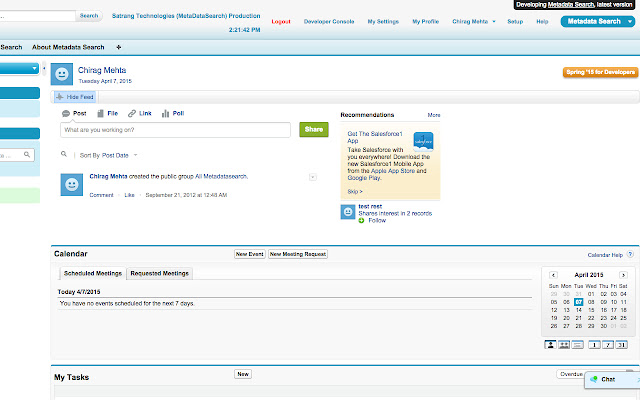This screenshot has width=640, height=400.
Task: Open Developer Console link
Action: pos(329,22)
